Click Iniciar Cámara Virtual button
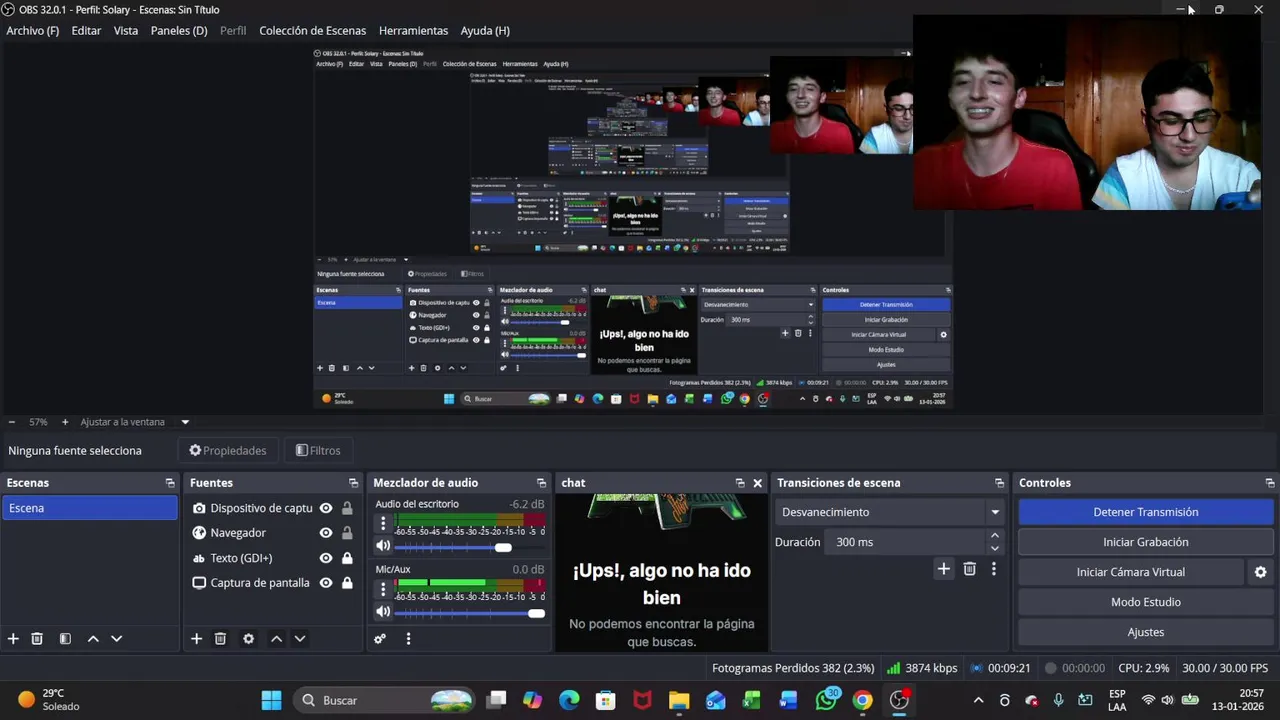Image resolution: width=1280 pixels, height=720 pixels. click(1130, 572)
